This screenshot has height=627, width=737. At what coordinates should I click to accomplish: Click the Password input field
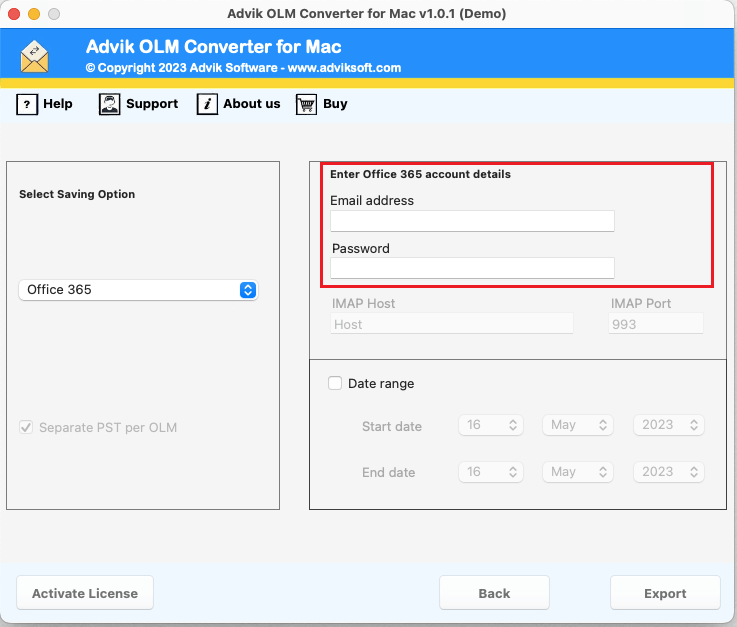click(472, 268)
